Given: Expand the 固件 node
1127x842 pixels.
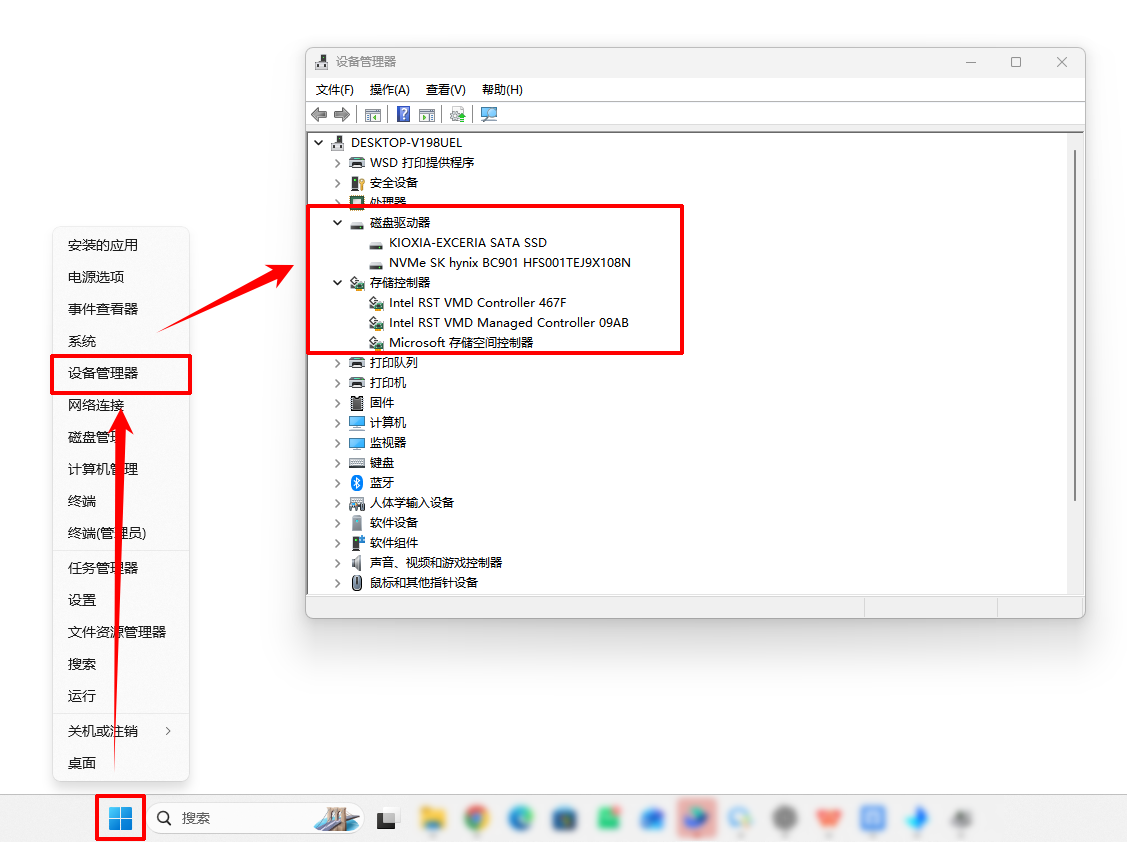Looking at the screenshot, I should [337, 403].
